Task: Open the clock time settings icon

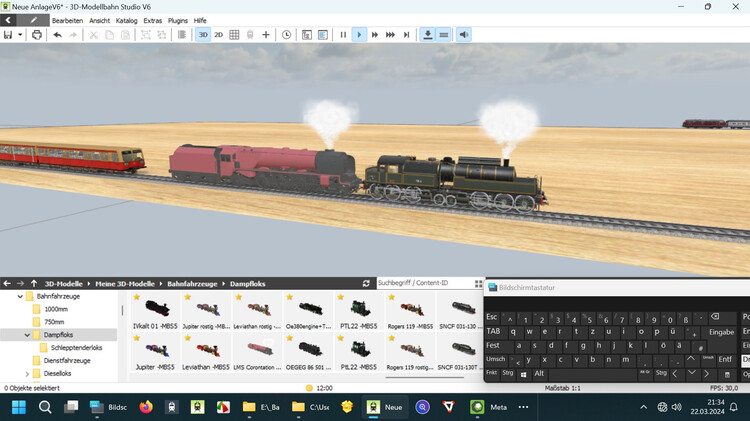Action: (286, 35)
